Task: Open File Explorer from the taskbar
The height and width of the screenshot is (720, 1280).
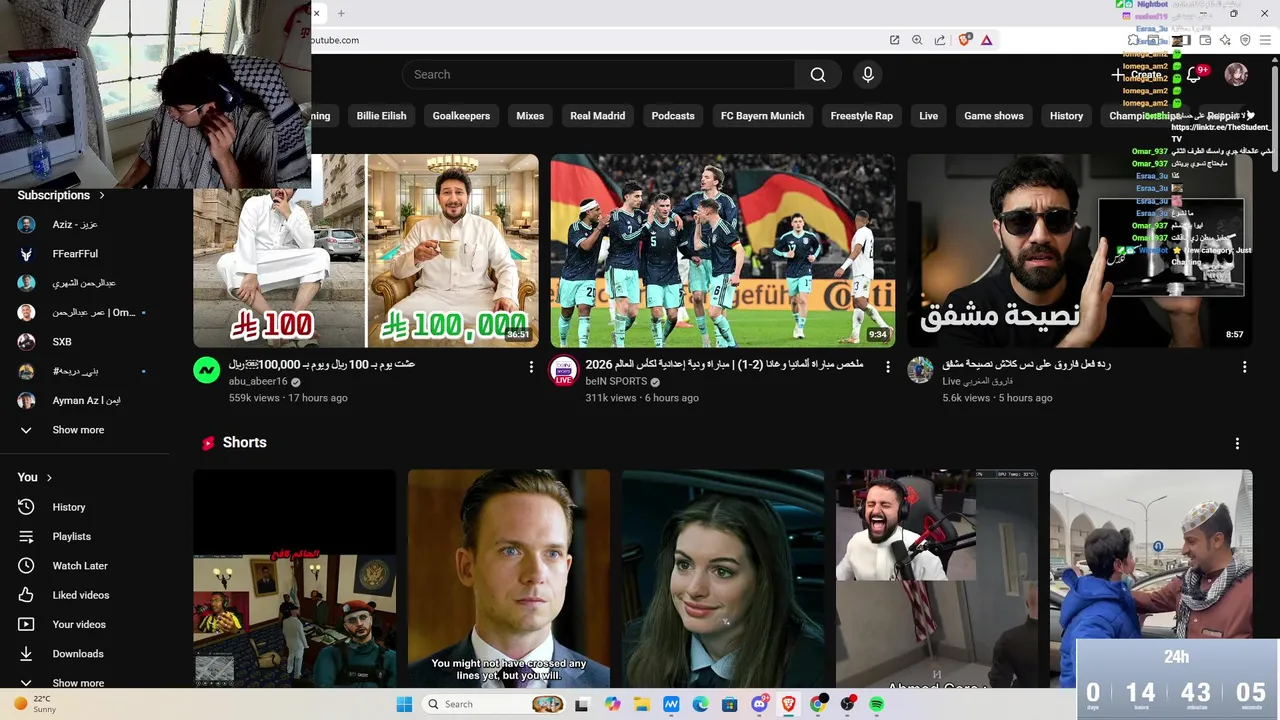Action: point(641,704)
